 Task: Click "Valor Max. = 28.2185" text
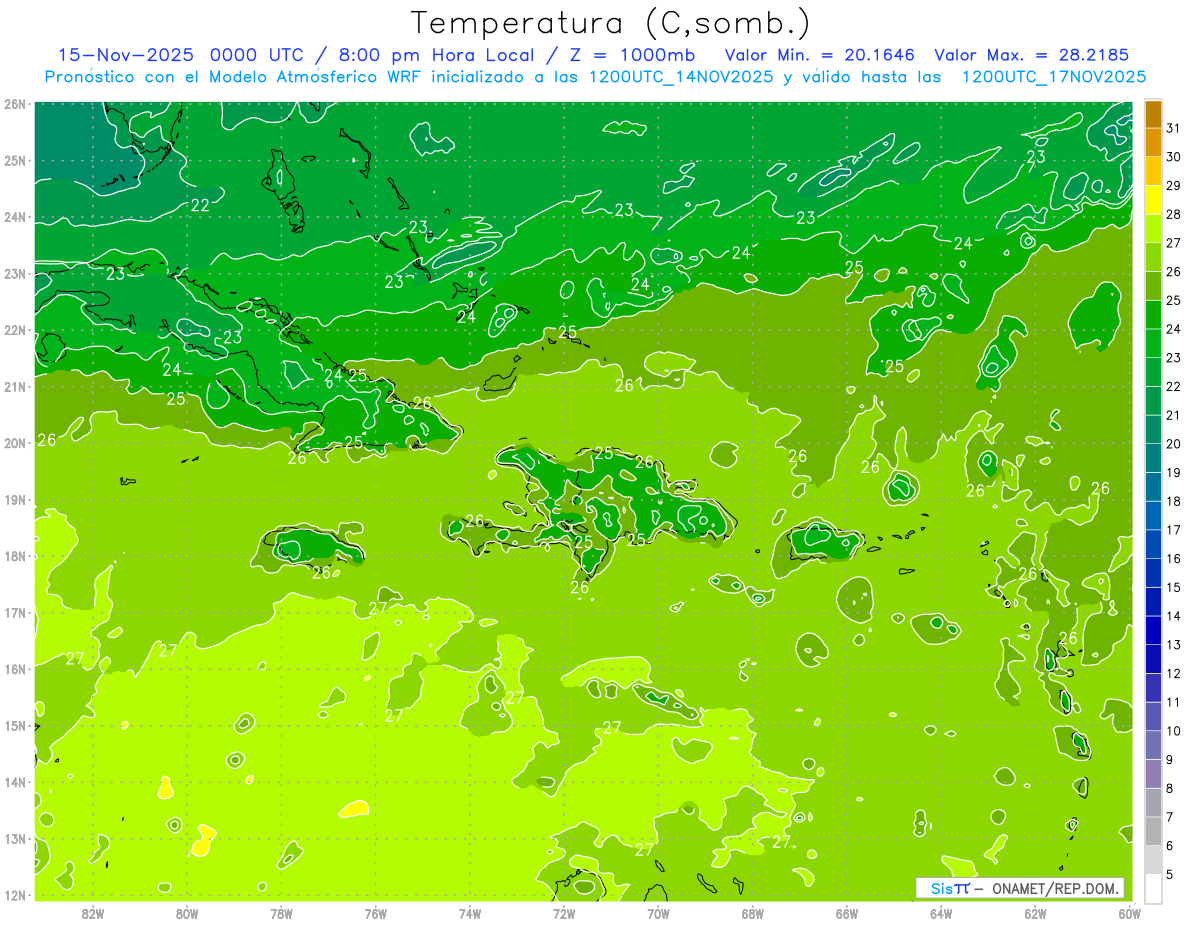1031,55
